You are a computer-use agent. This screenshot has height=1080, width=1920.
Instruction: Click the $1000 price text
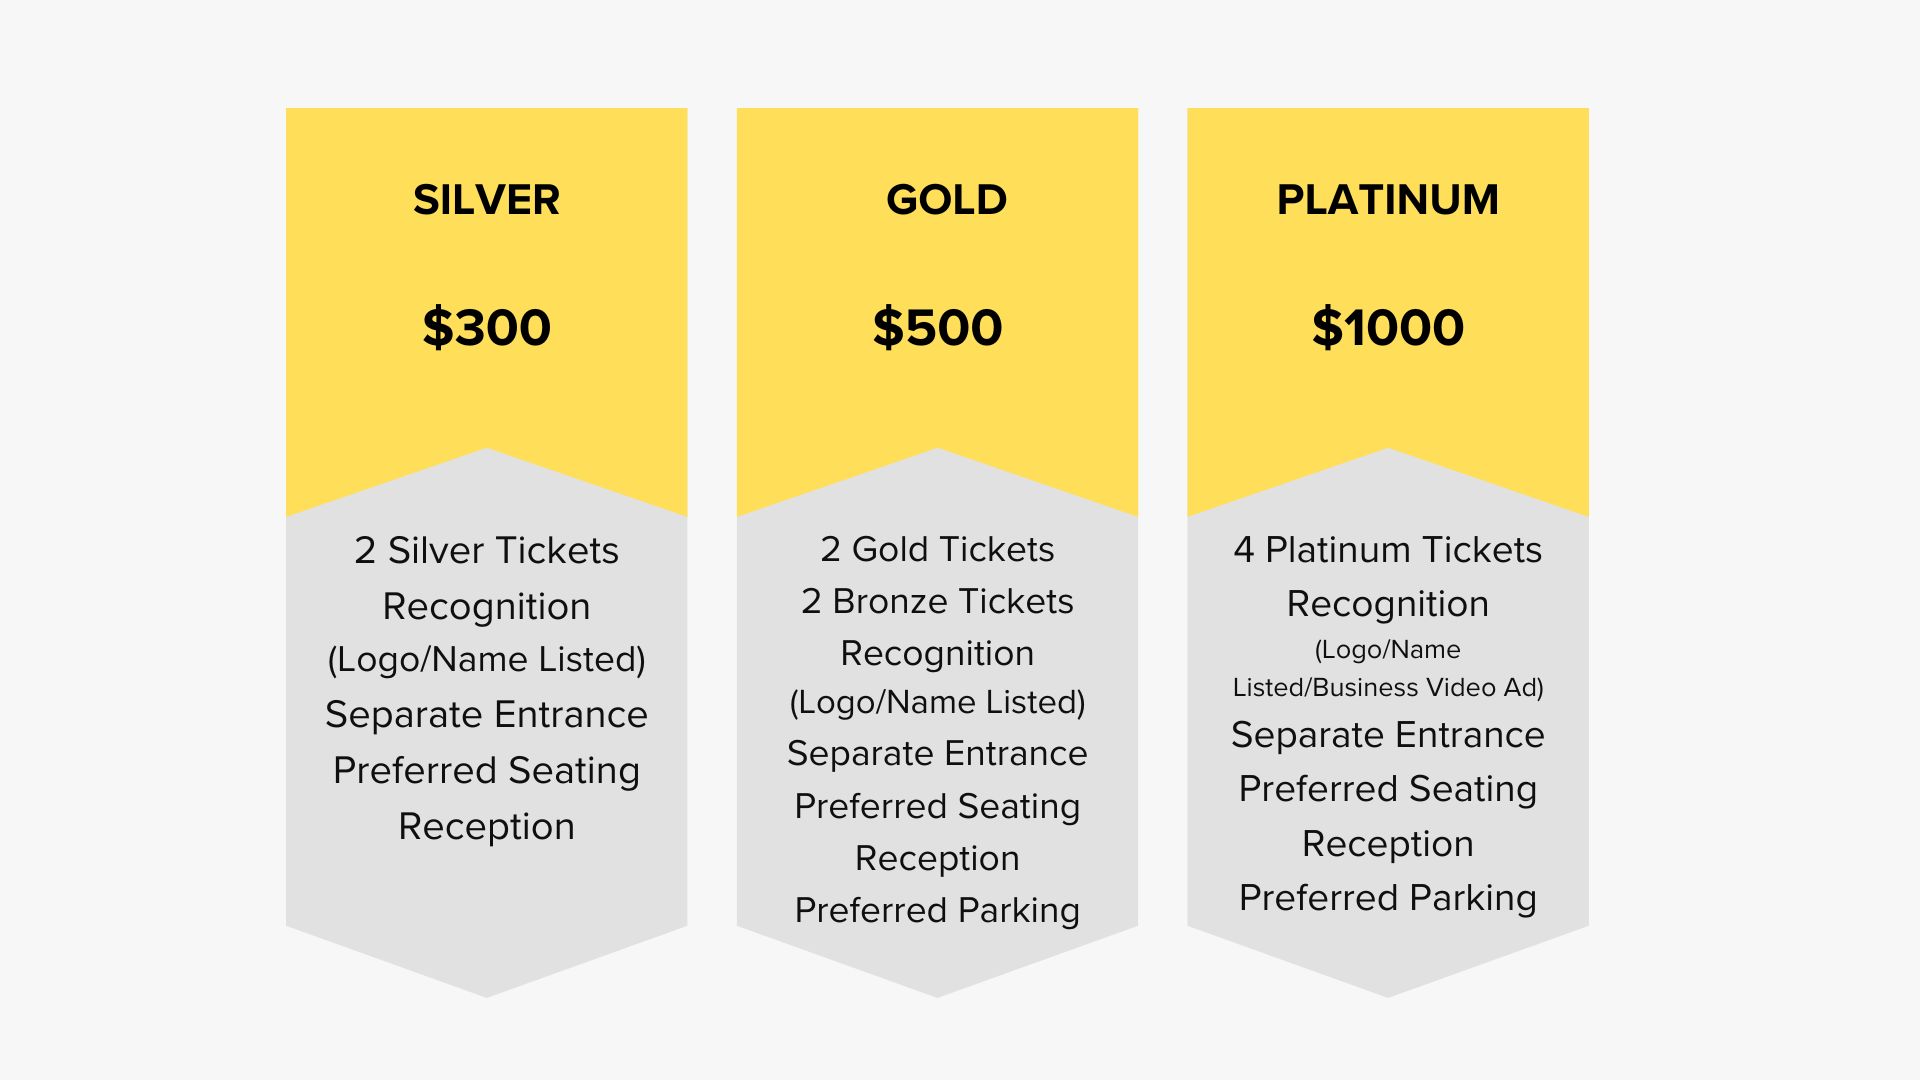1388,327
